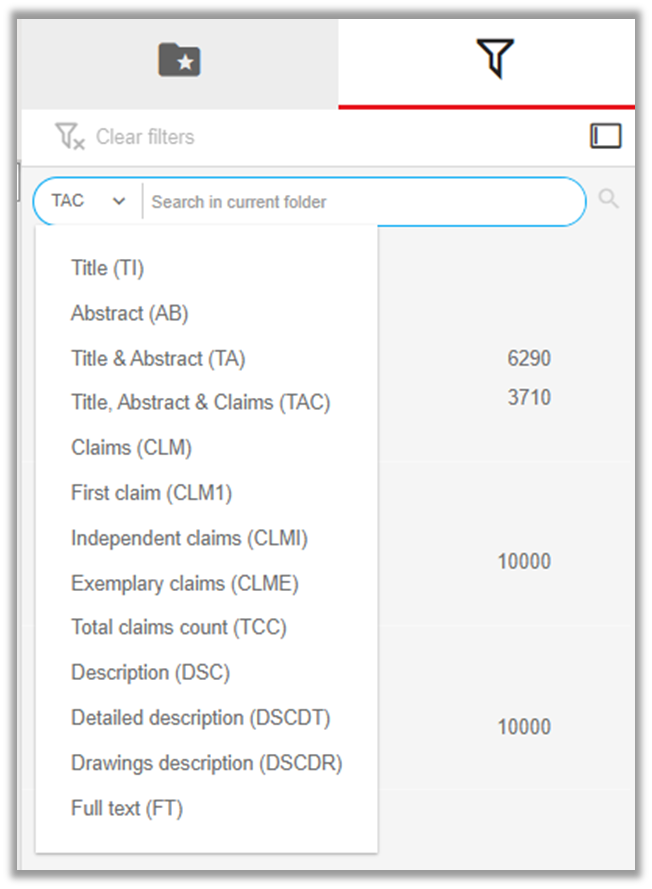Screen dimensions: 652x889
Task: Click the clear filters funnel icon
Action: coord(70,137)
